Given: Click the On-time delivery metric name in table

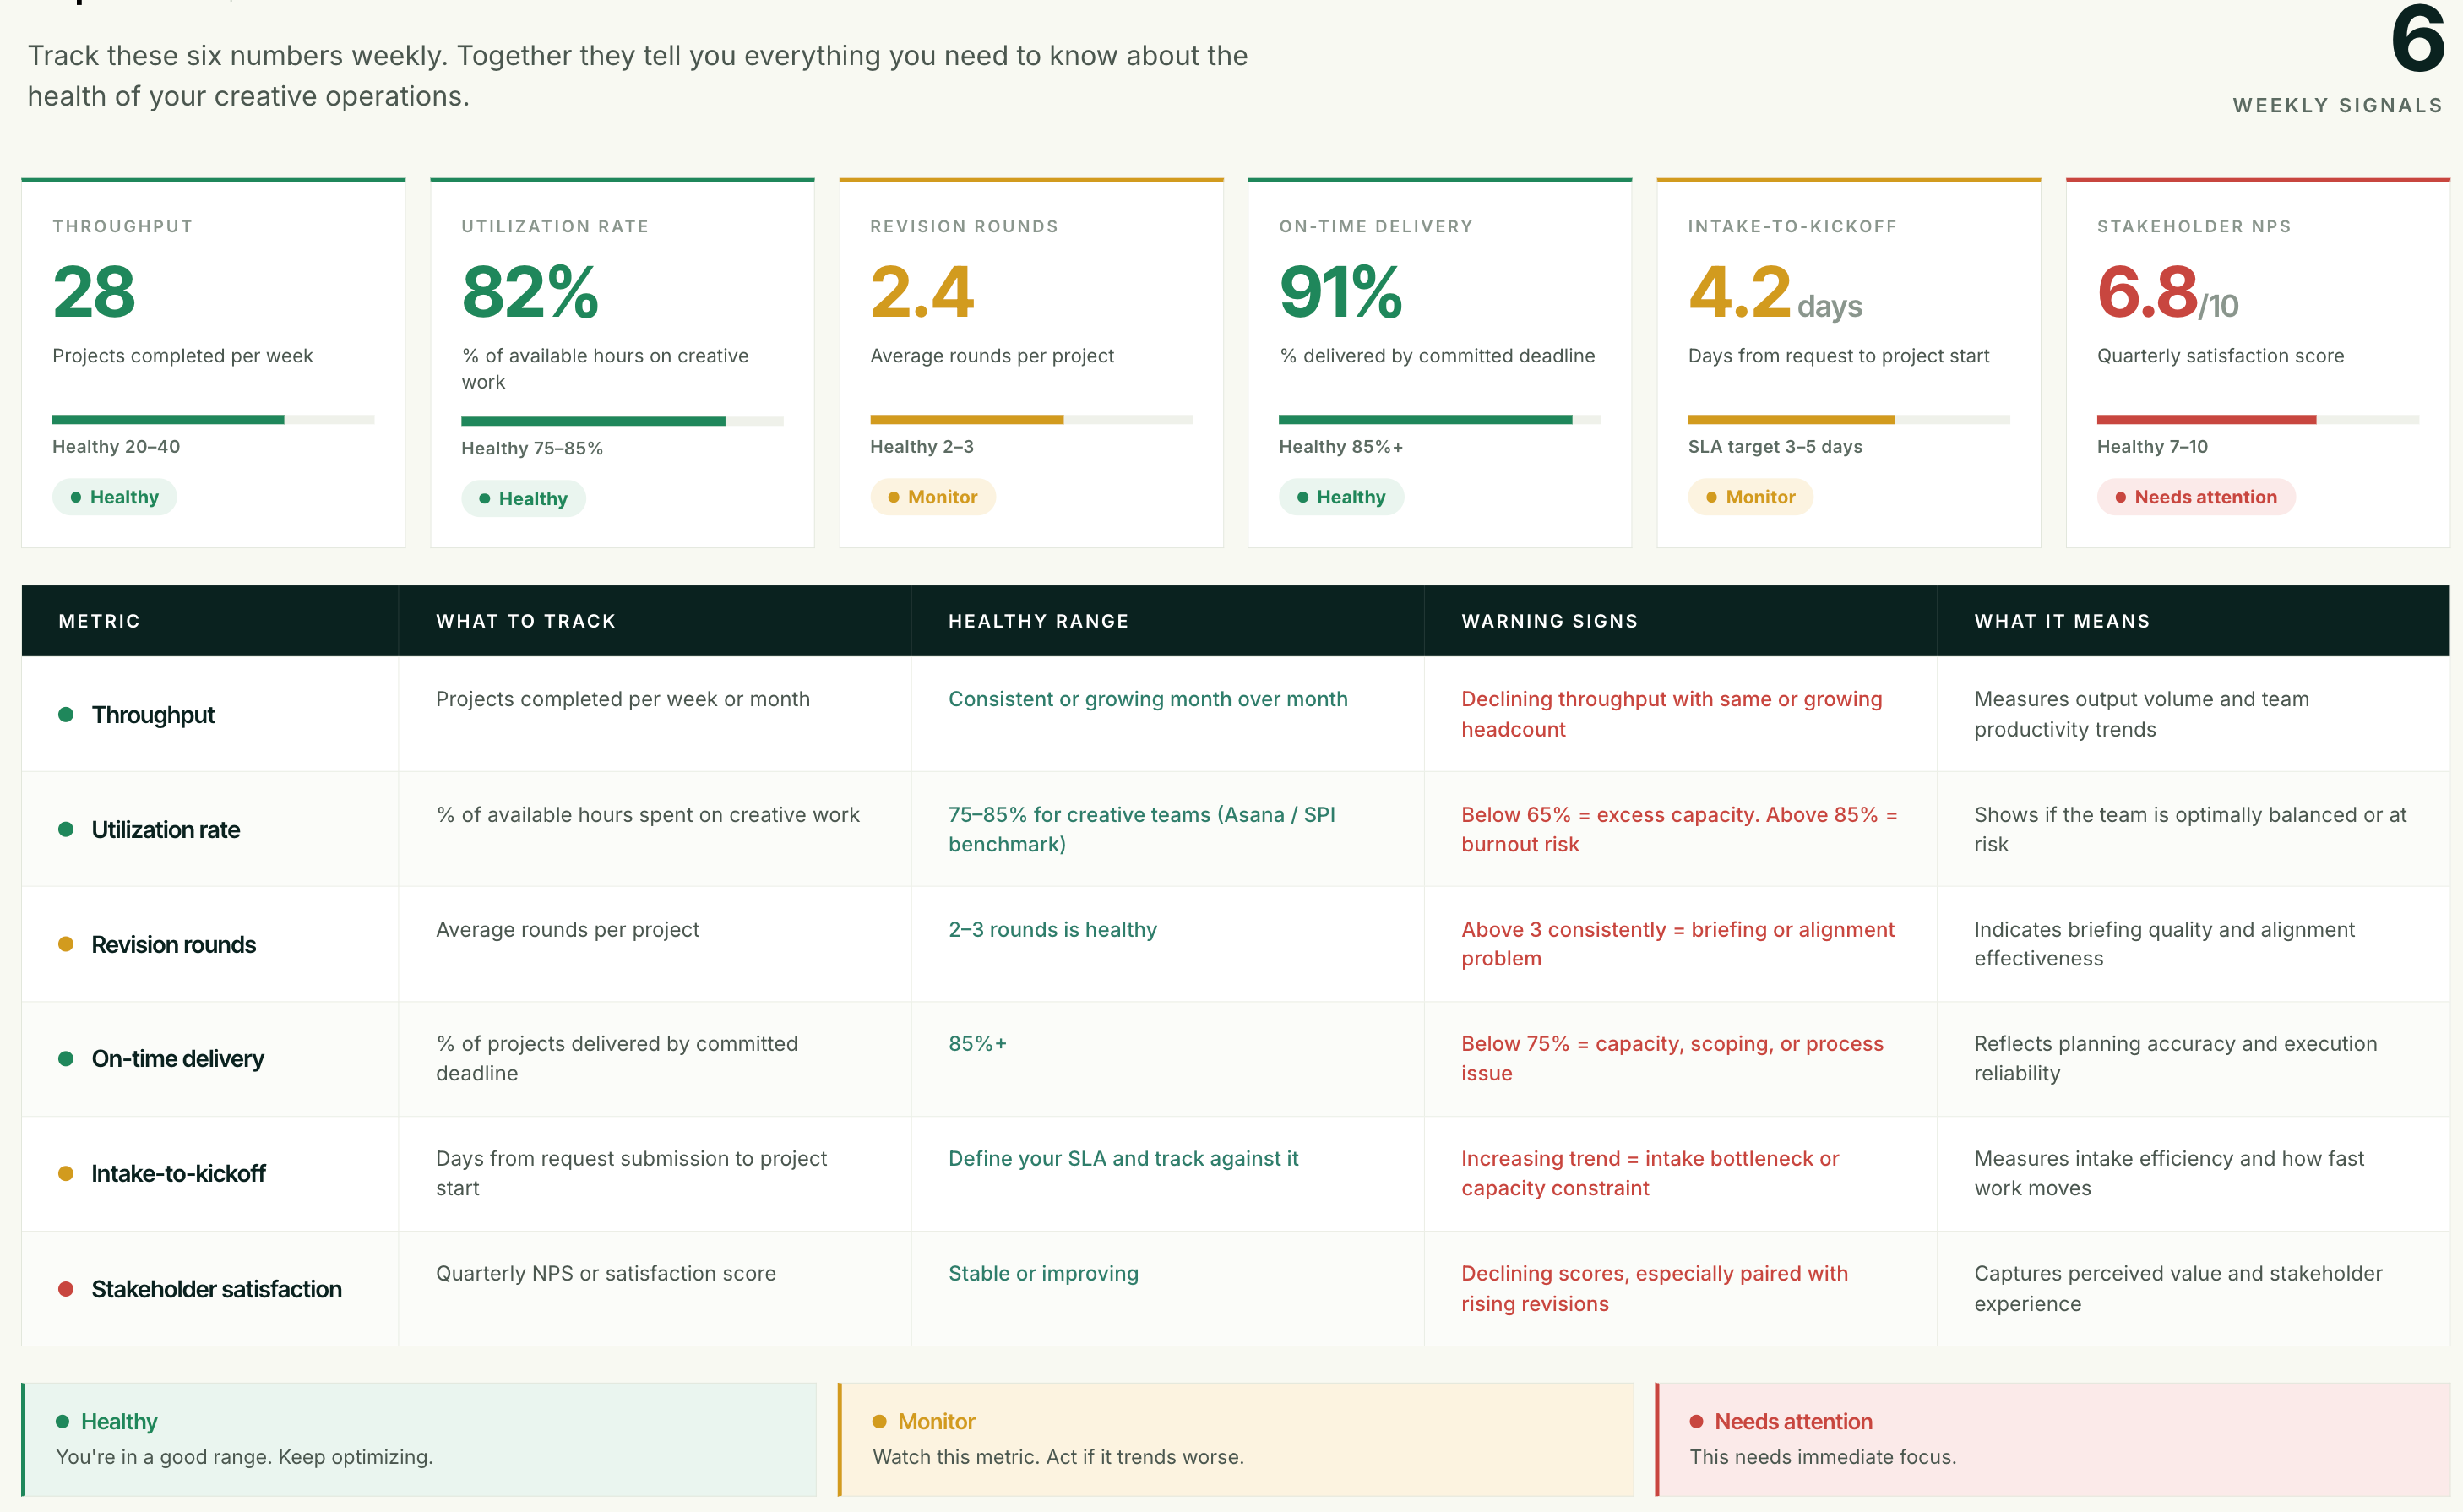Looking at the screenshot, I should pos(178,1059).
